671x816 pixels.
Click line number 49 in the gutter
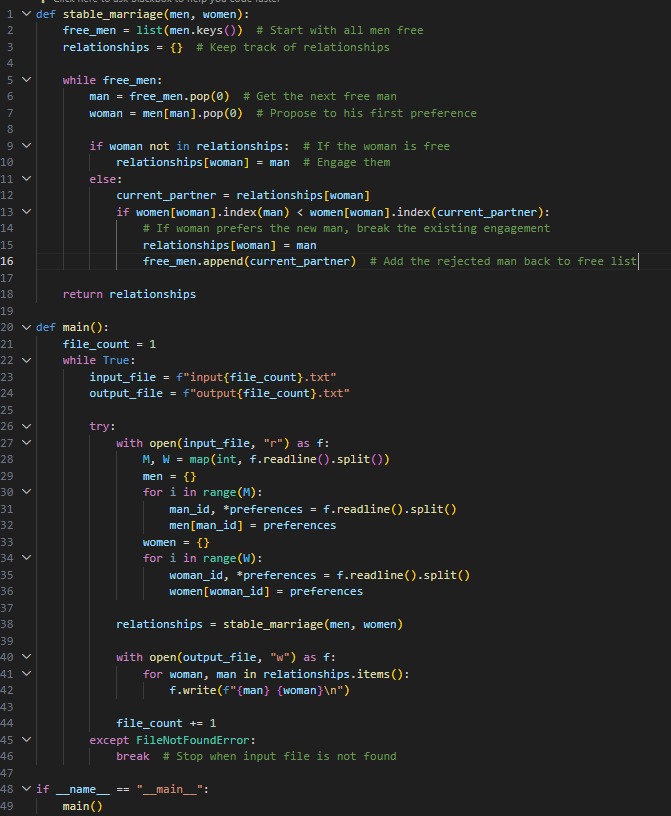click(7, 806)
